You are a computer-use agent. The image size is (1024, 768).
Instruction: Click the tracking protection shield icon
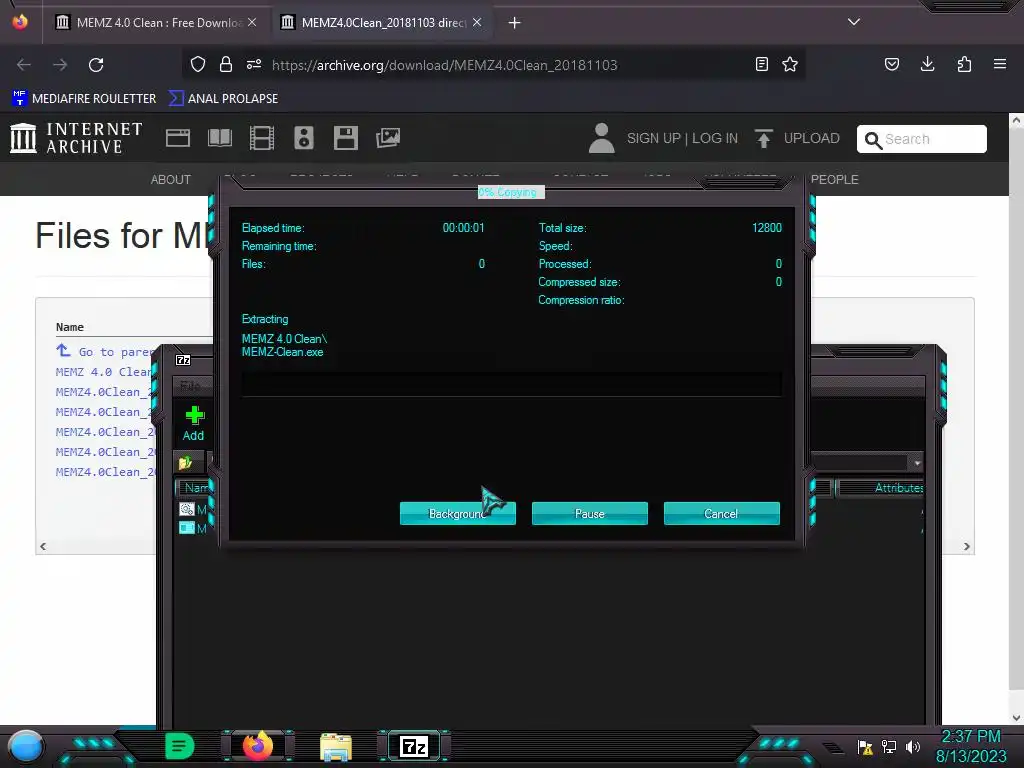click(x=198, y=64)
